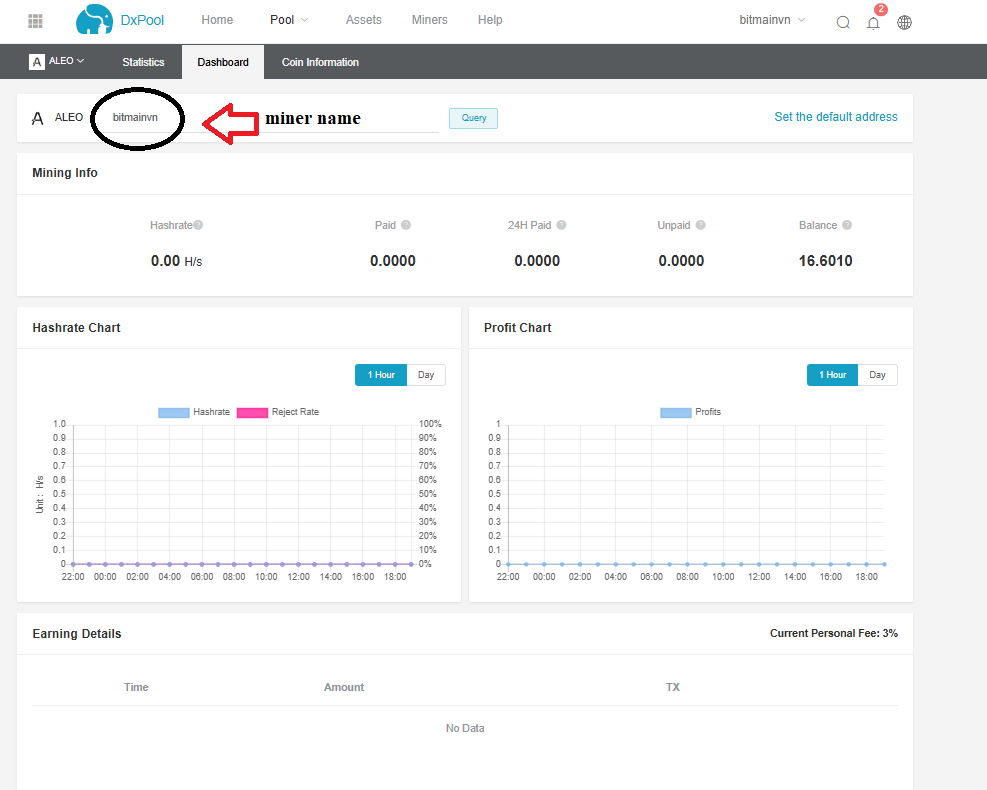The width and height of the screenshot is (987, 790).
Task: Toggle Hashrate series in chart legend
Action: click(194, 412)
